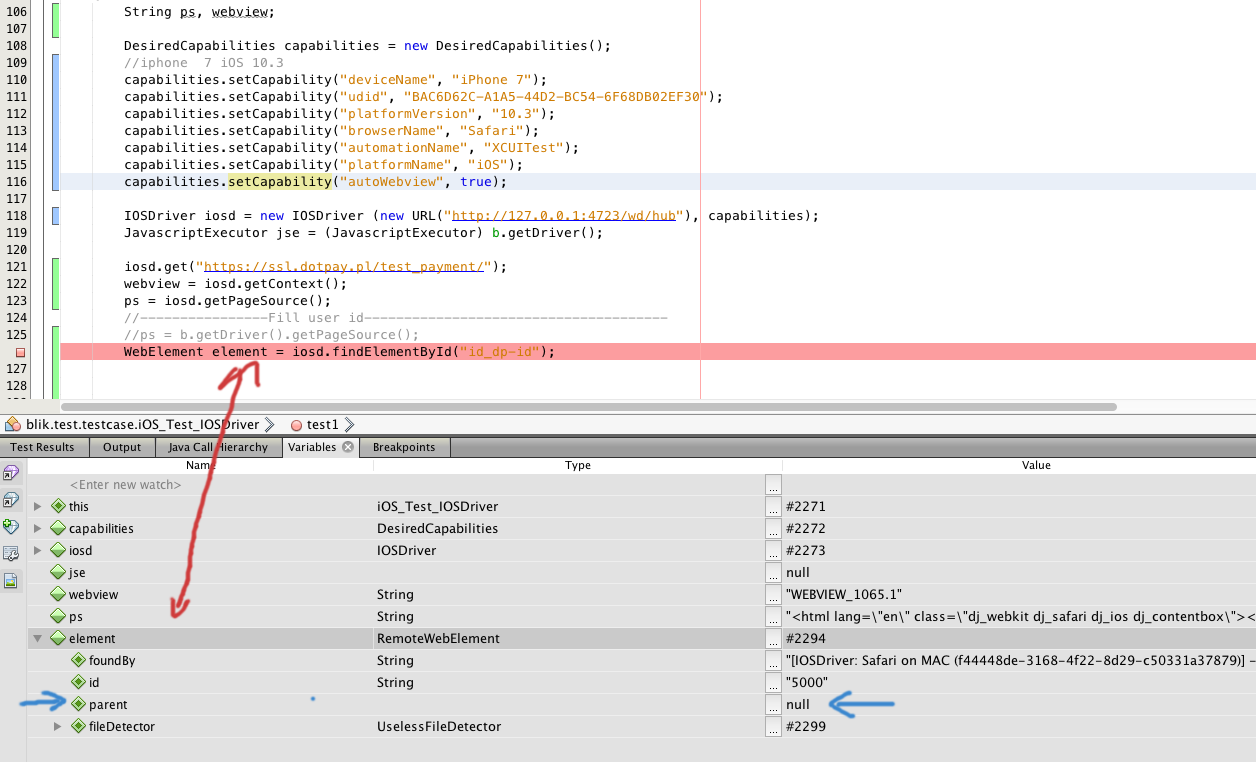Follow the https://ssl.dotpay.pl/test_payment/ link
This screenshot has width=1256, height=762.
(344, 266)
